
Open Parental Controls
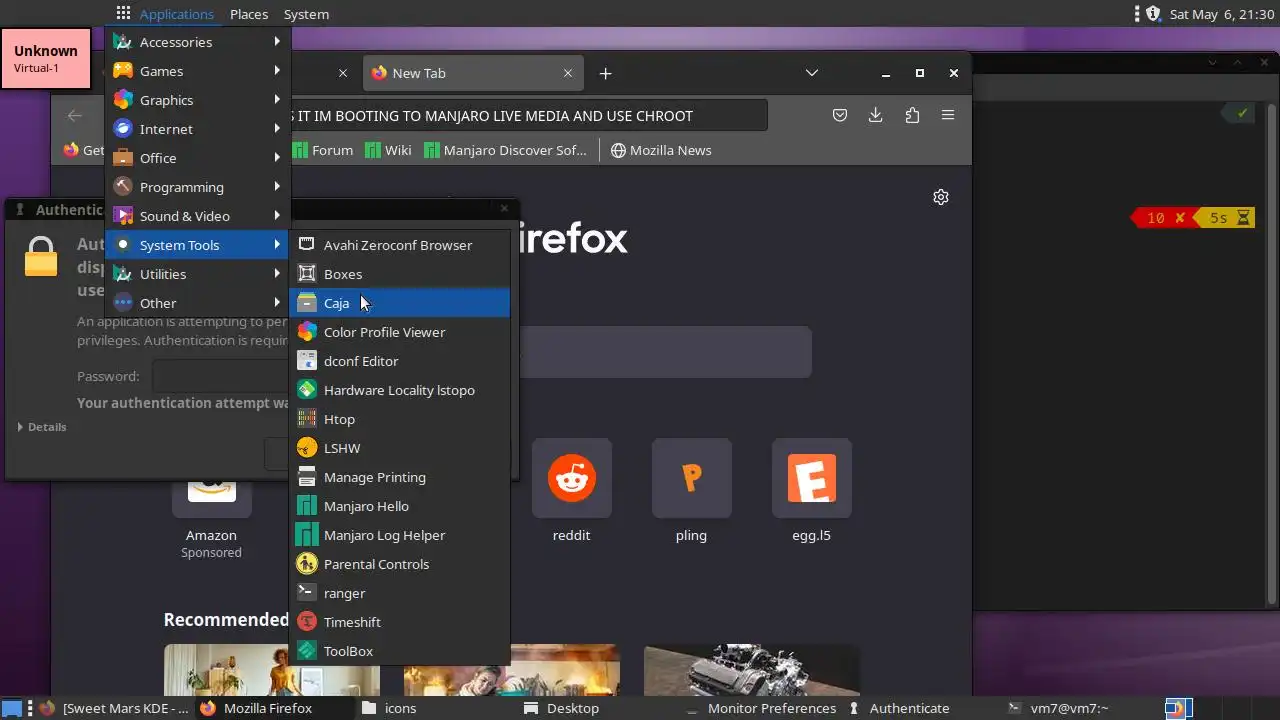(x=399, y=564)
